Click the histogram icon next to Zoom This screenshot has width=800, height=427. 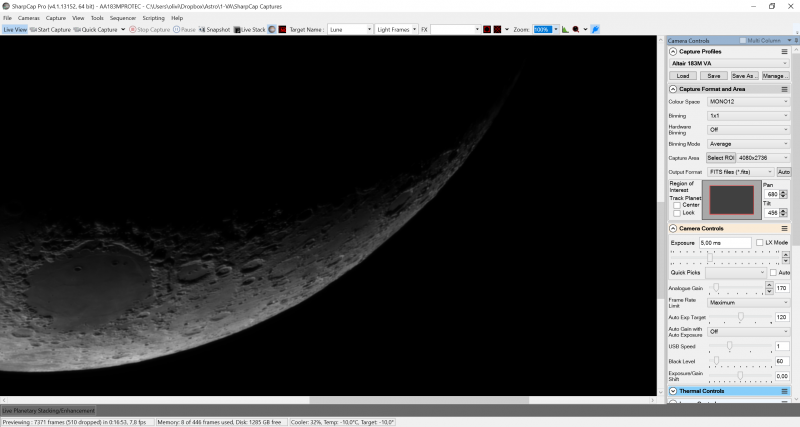point(564,30)
